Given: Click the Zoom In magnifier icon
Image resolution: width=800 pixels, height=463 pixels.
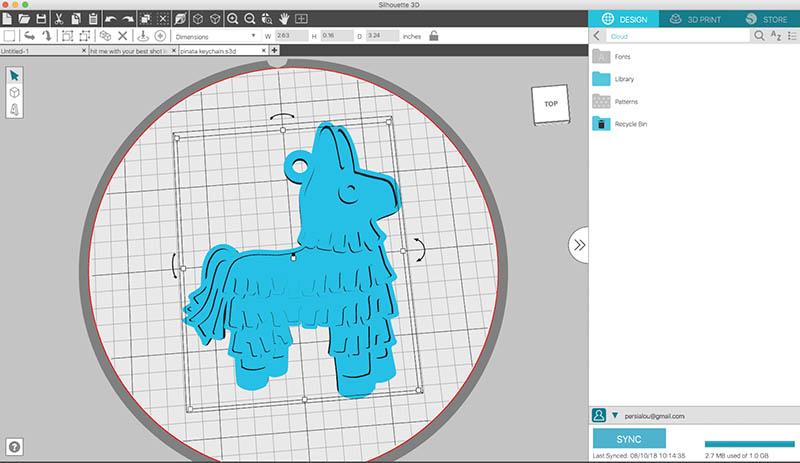Looking at the screenshot, I should click(232, 18).
